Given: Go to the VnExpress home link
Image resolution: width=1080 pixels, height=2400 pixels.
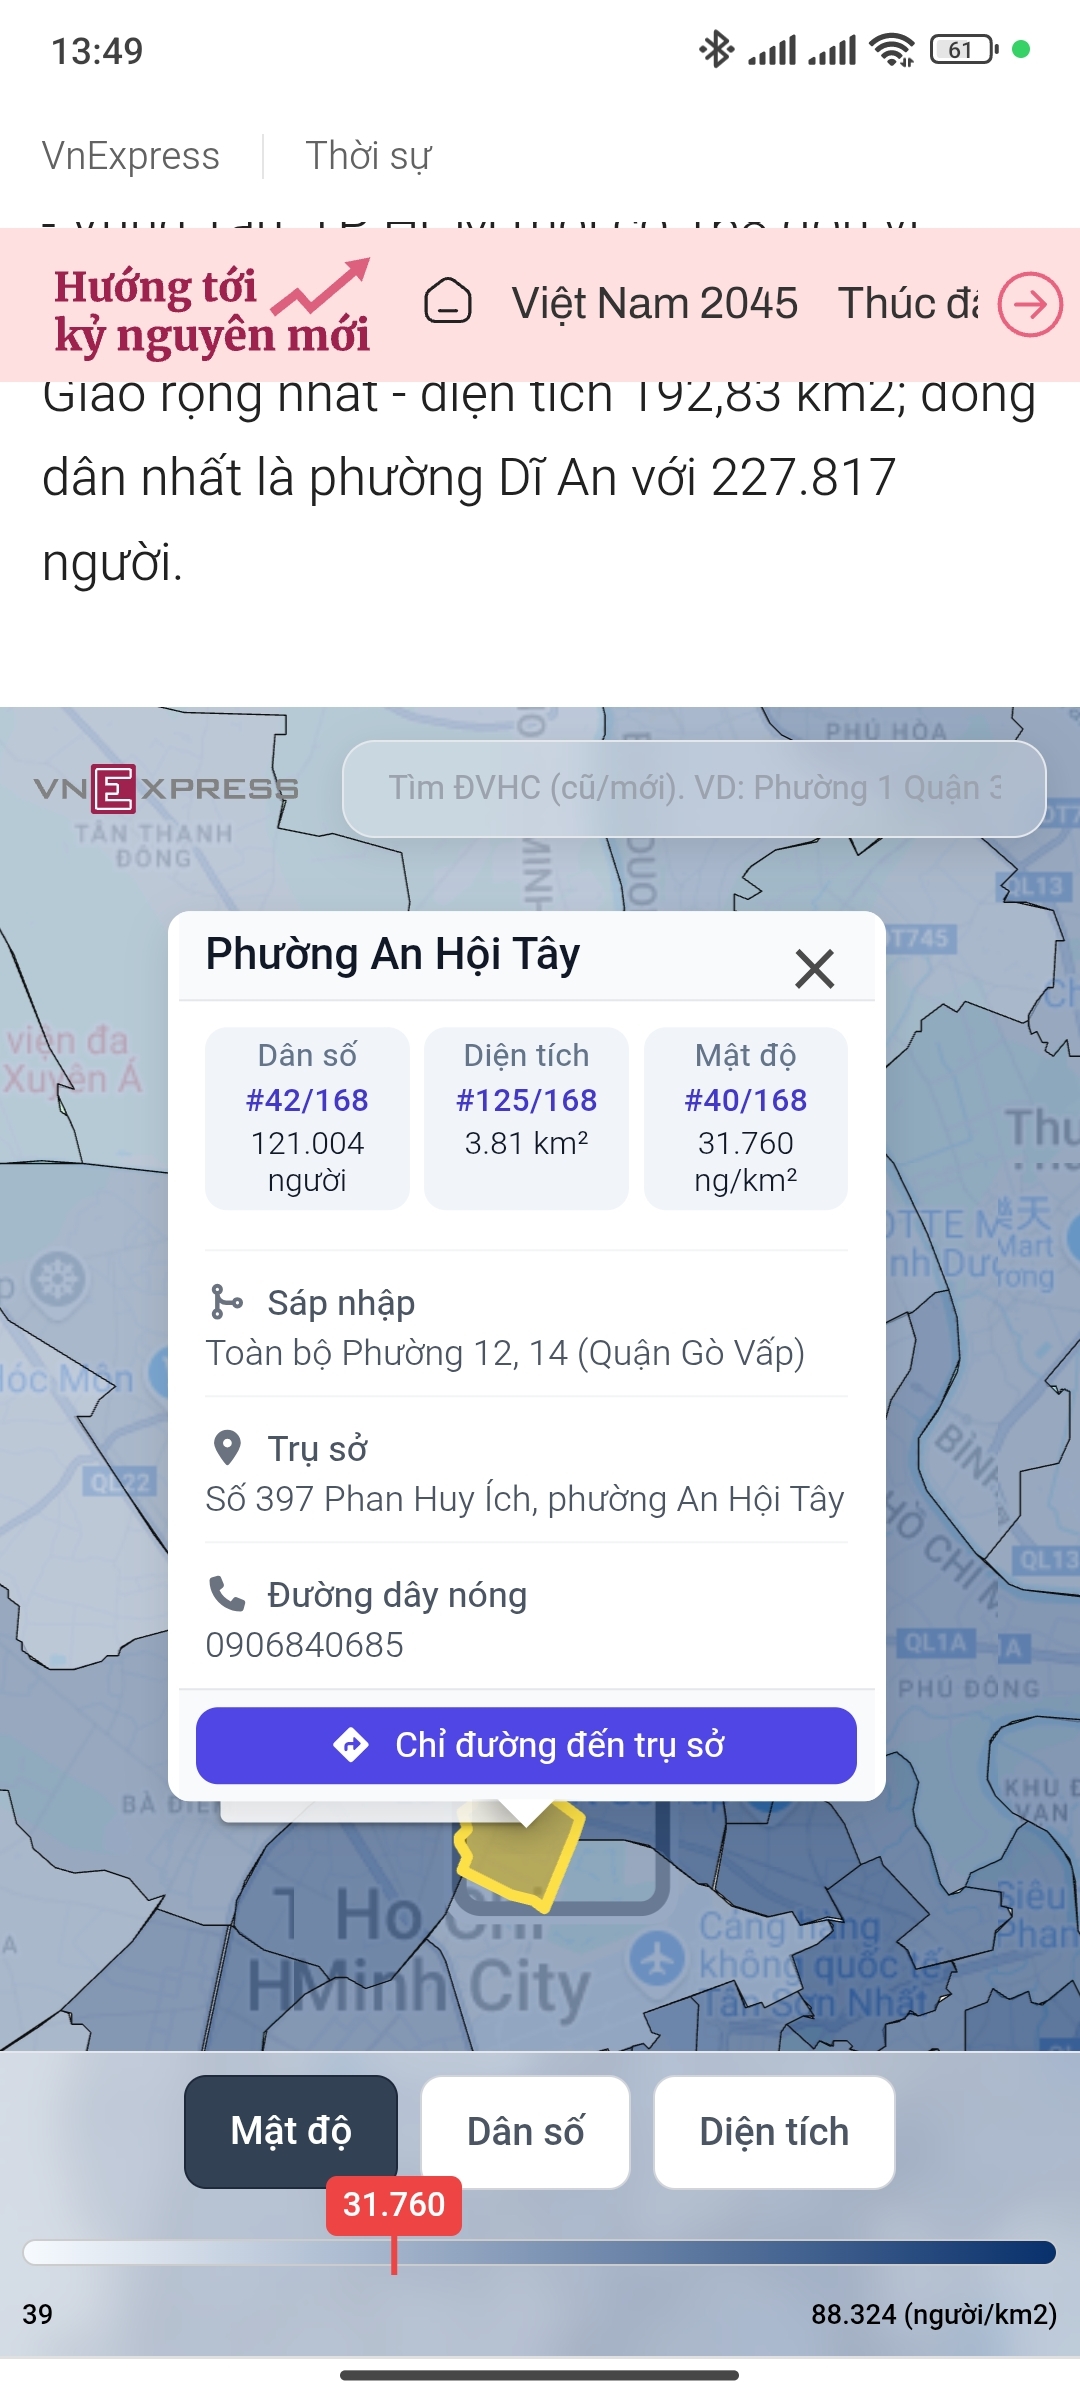Looking at the screenshot, I should 131,156.
